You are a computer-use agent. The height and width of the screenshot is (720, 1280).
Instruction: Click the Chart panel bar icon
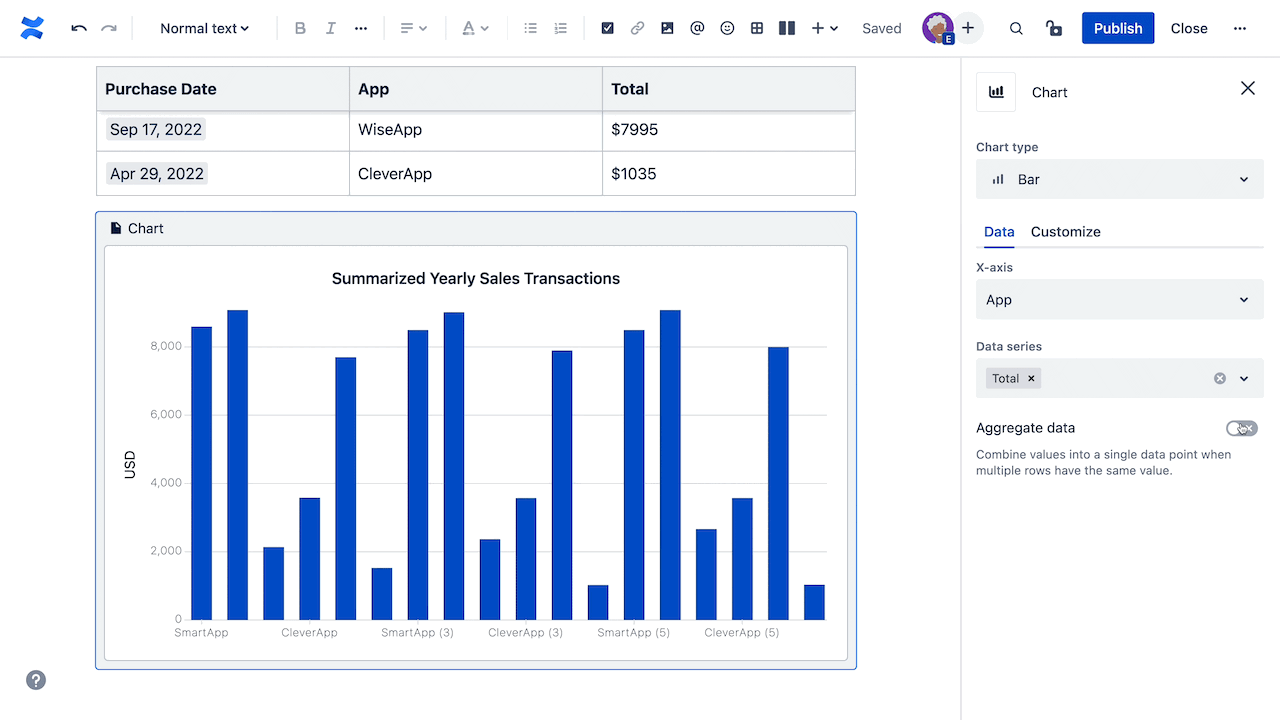(996, 92)
